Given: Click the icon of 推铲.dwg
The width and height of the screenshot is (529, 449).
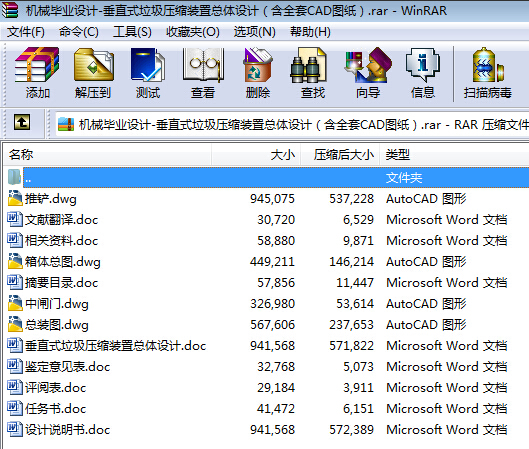Looking at the screenshot, I should click(x=15, y=198).
